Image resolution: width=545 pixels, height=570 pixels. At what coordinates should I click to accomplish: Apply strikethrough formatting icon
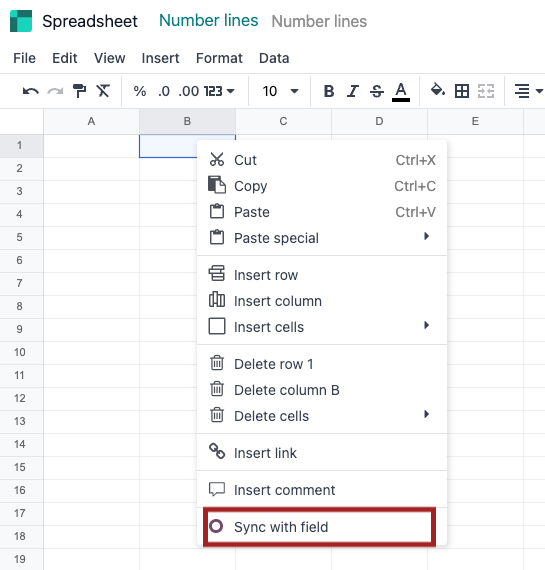coord(377,91)
